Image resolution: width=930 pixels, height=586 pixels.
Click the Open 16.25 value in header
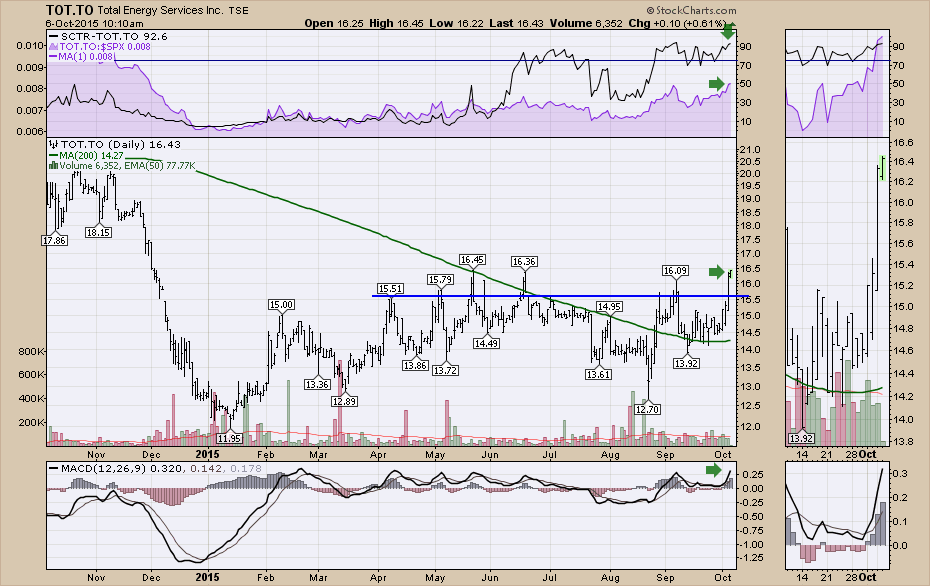[334, 23]
